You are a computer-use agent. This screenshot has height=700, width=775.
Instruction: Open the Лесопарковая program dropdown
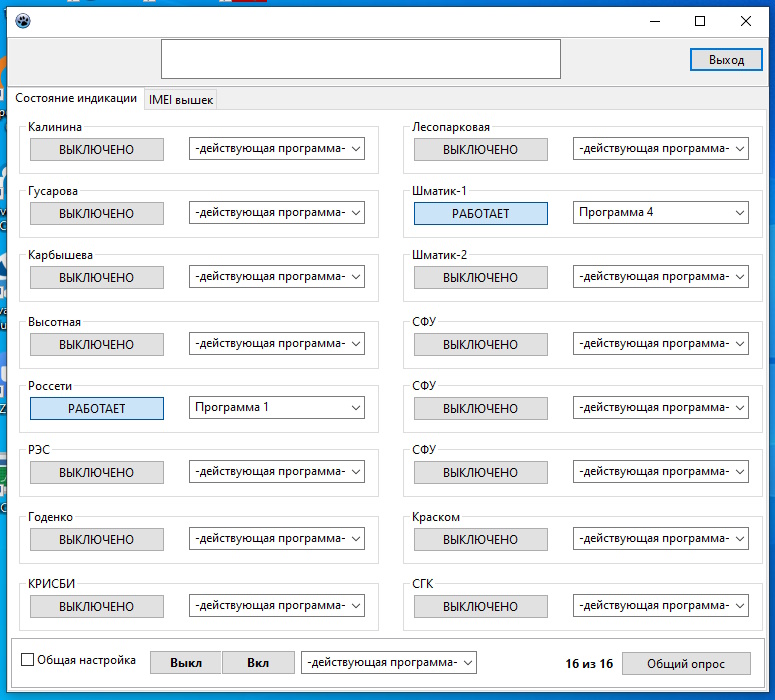pos(661,148)
